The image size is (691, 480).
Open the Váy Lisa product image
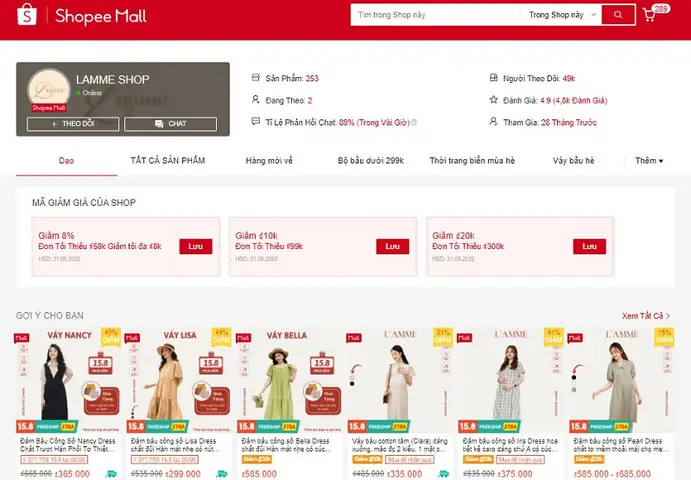(178, 380)
